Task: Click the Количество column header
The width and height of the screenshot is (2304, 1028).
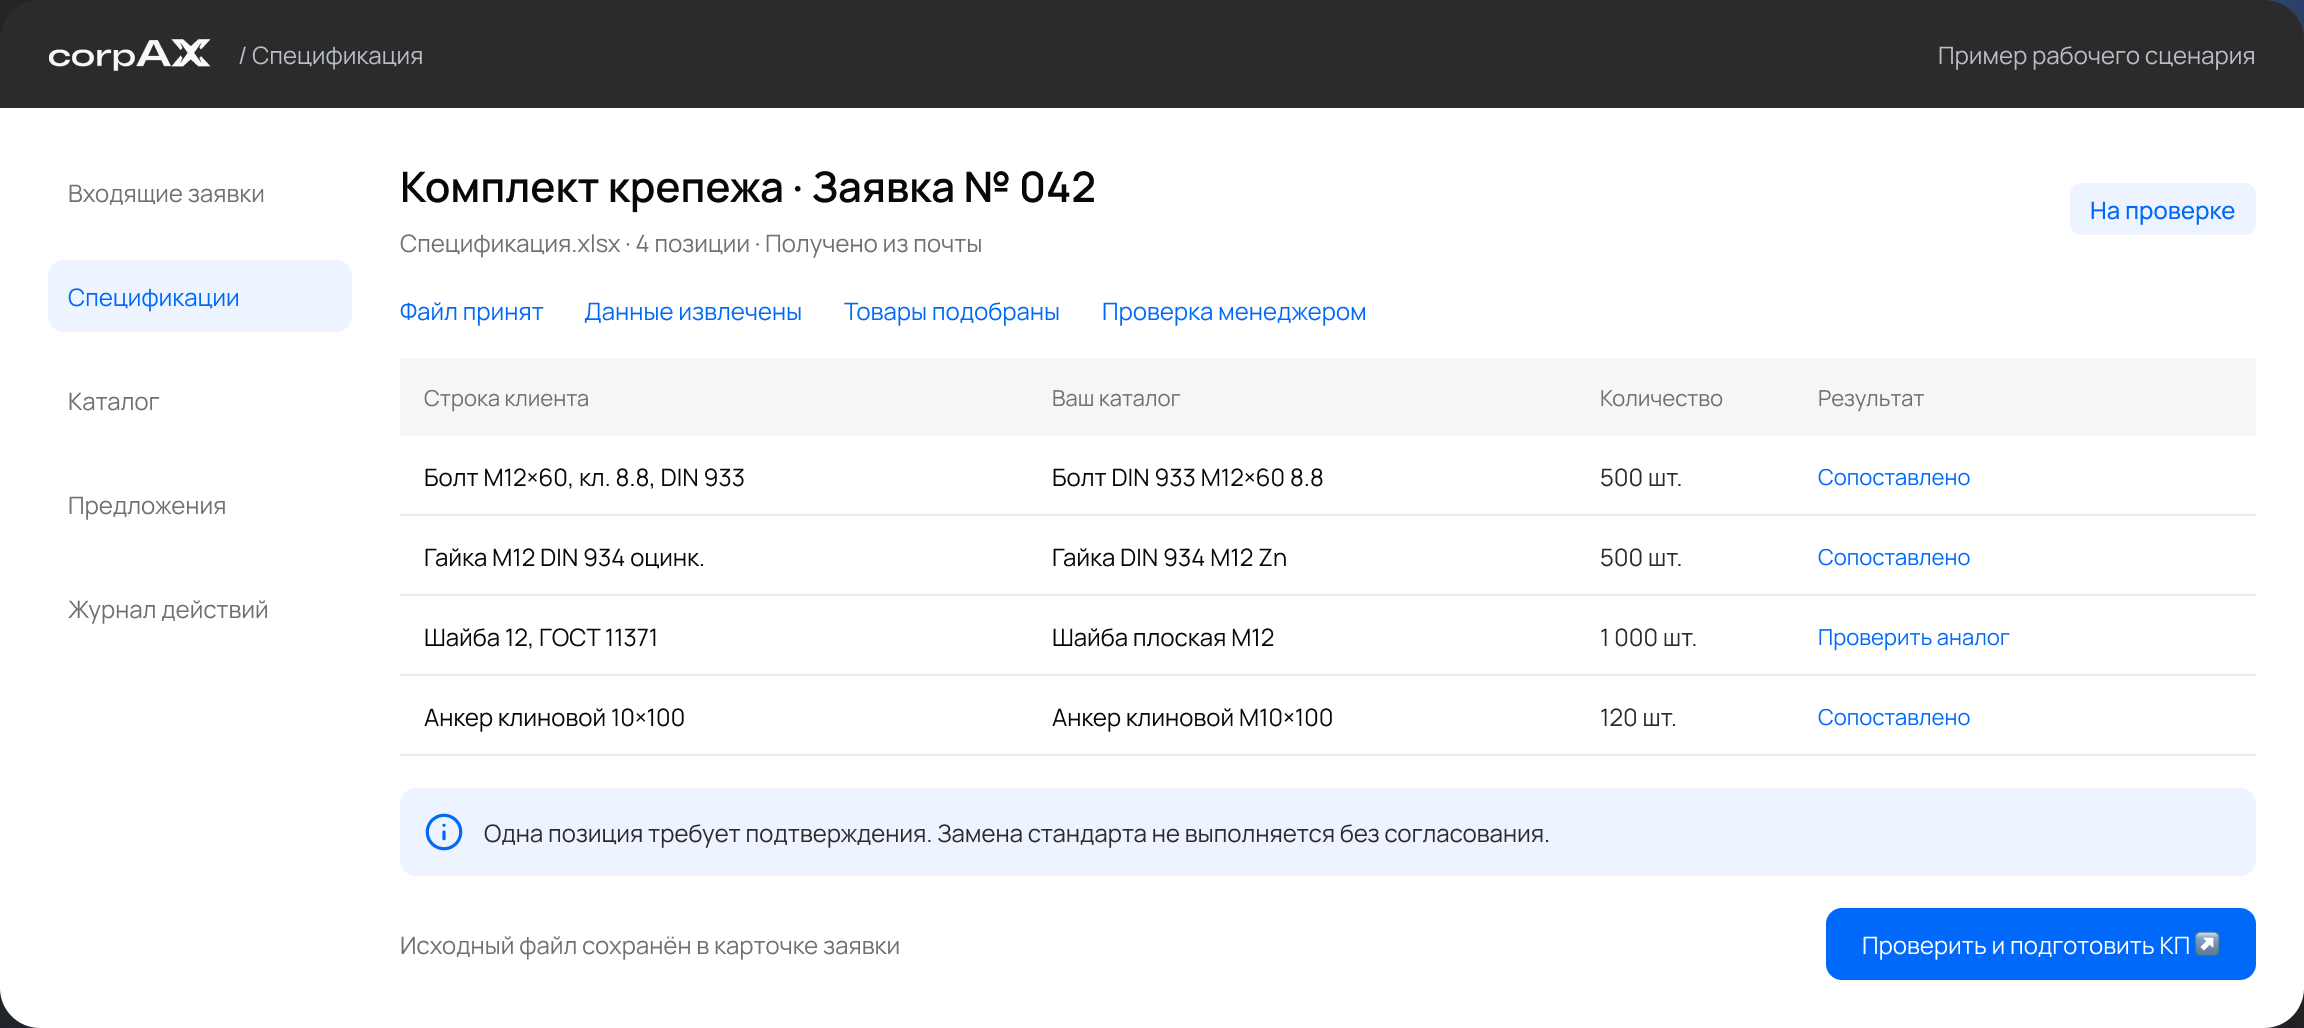Action: (x=1661, y=398)
